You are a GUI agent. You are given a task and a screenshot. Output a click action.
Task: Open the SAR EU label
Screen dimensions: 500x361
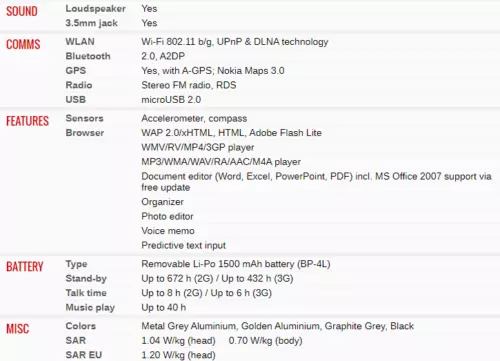tap(84, 355)
